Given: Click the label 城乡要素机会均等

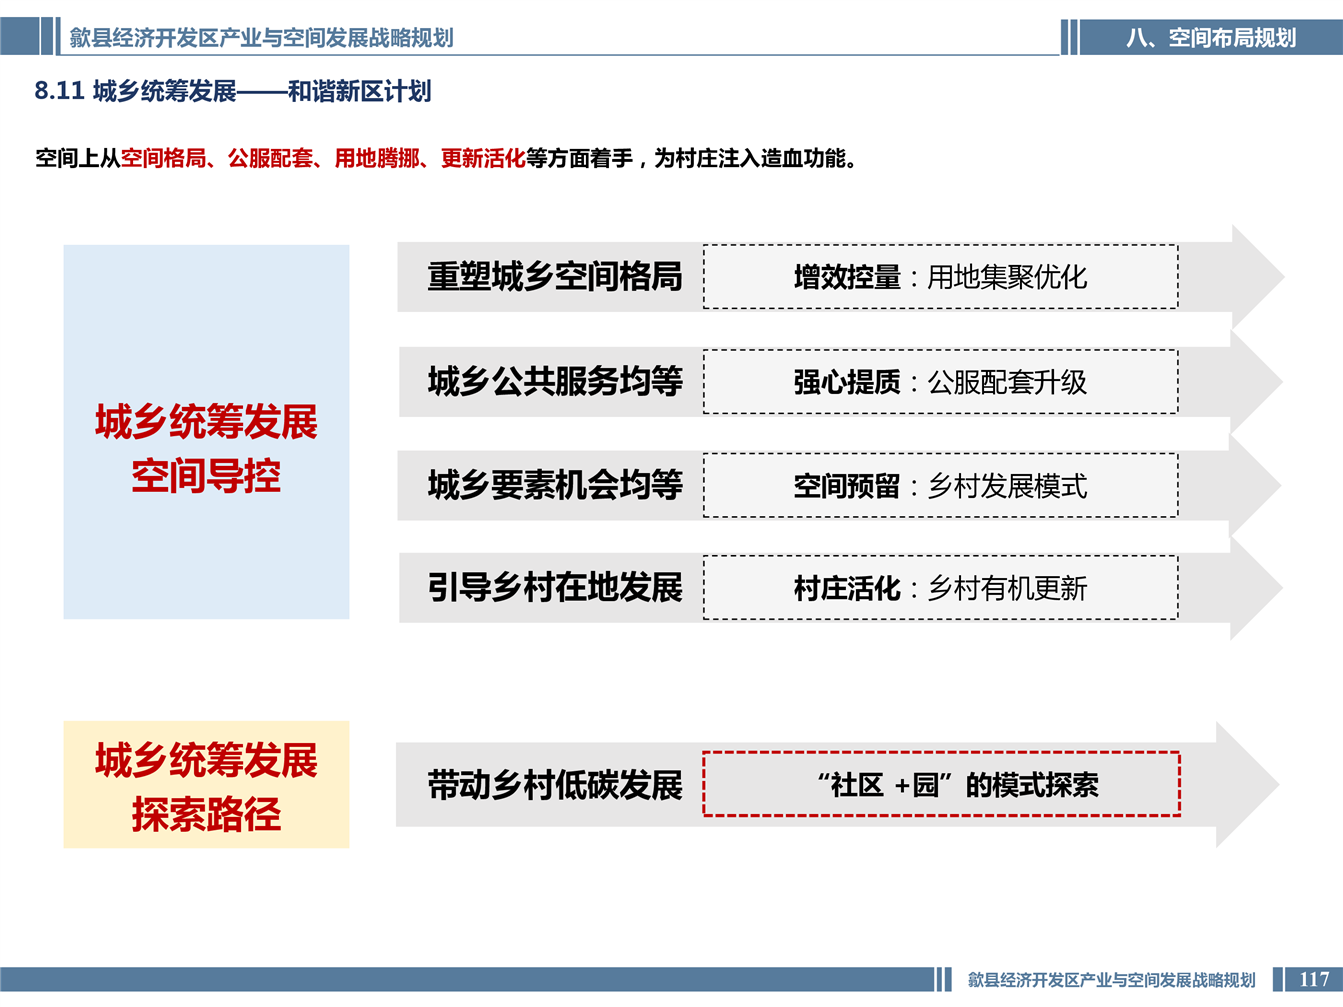Looking at the screenshot, I should 555,485.
